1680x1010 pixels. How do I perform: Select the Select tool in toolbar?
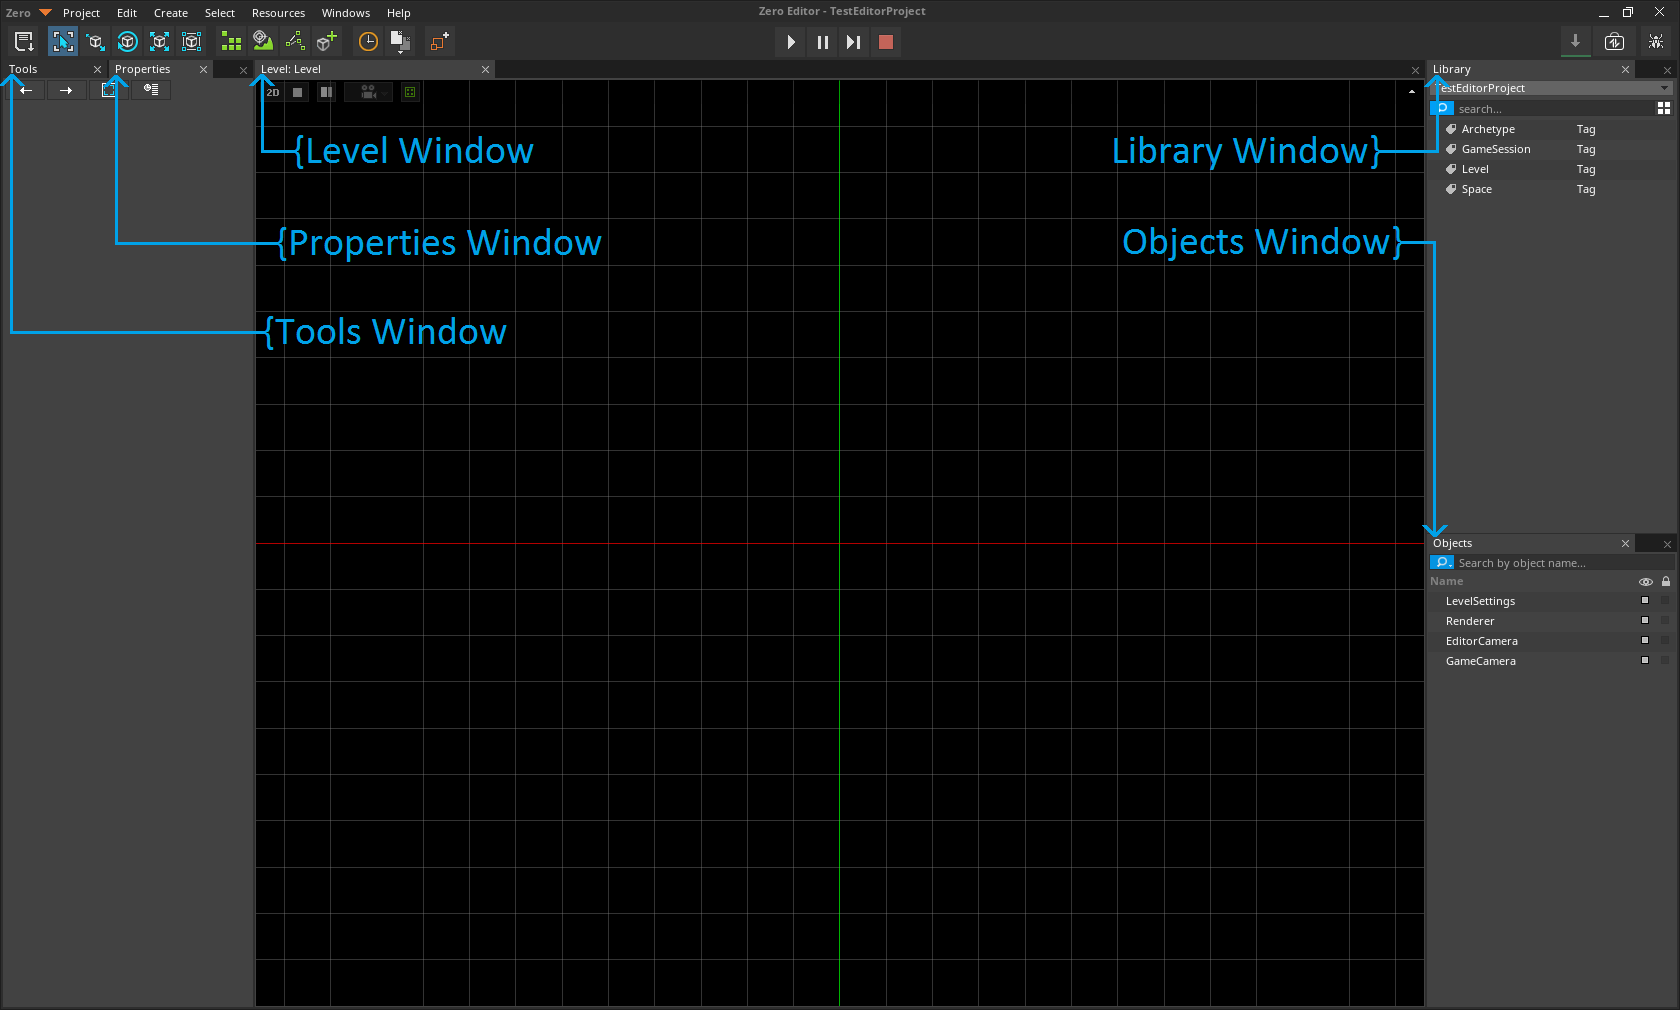click(63, 42)
